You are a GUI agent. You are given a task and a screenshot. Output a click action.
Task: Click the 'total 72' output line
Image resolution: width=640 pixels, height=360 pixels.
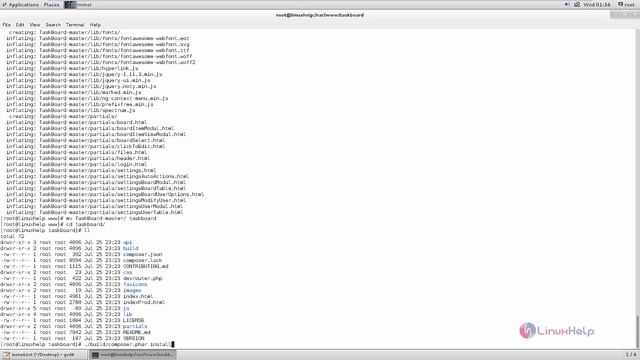[12, 236]
